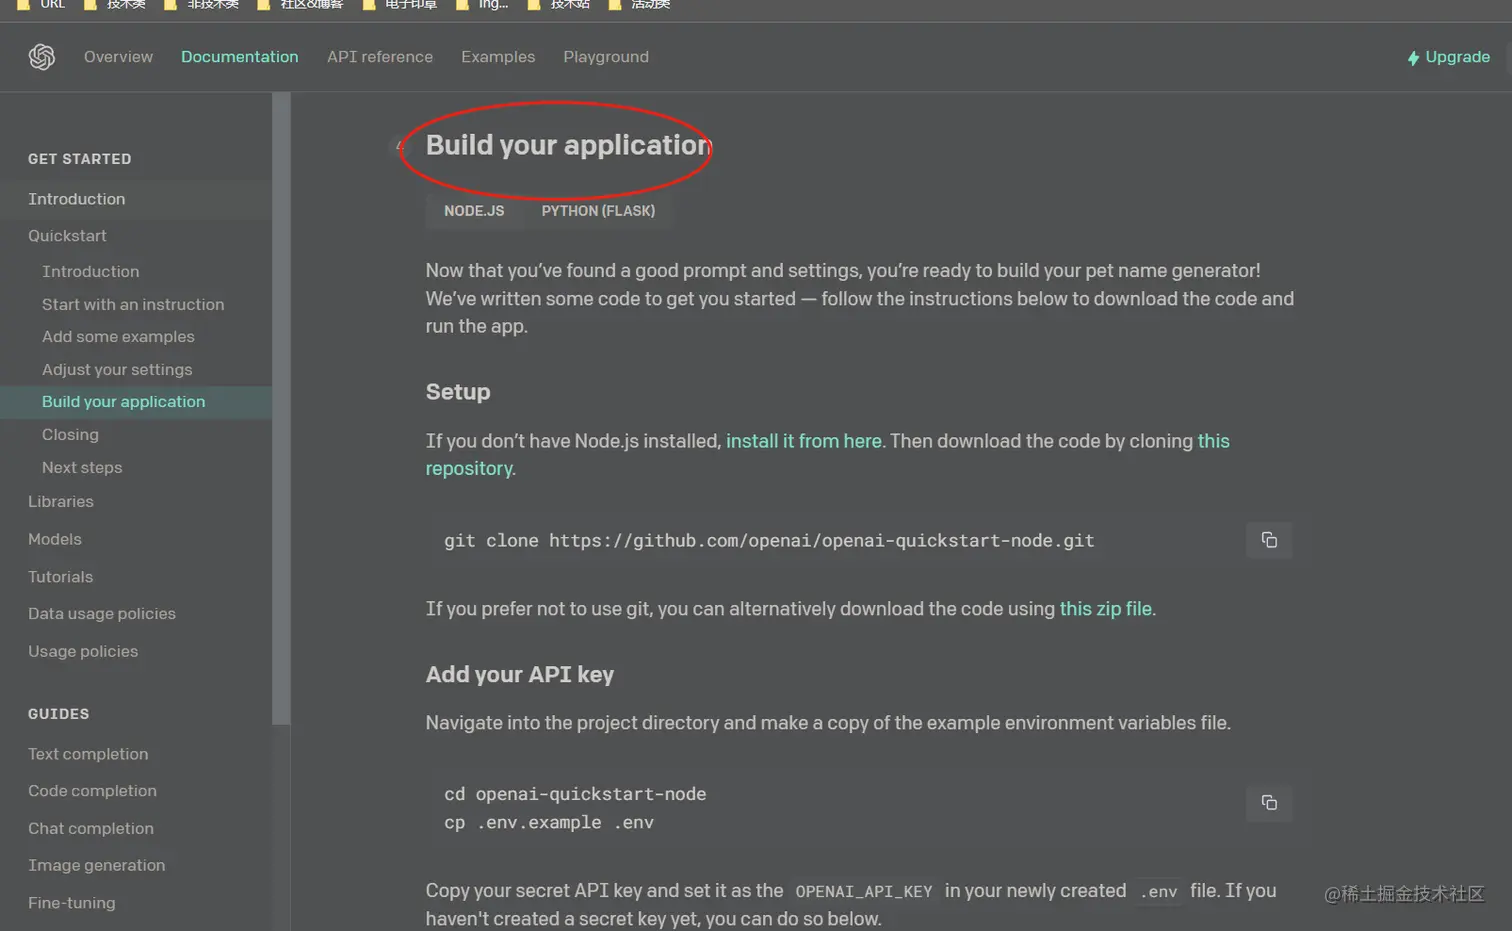This screenshot has height=931, width=1512.
Task: Download using 'this zip file' link
Action: tap(1105, 609)
